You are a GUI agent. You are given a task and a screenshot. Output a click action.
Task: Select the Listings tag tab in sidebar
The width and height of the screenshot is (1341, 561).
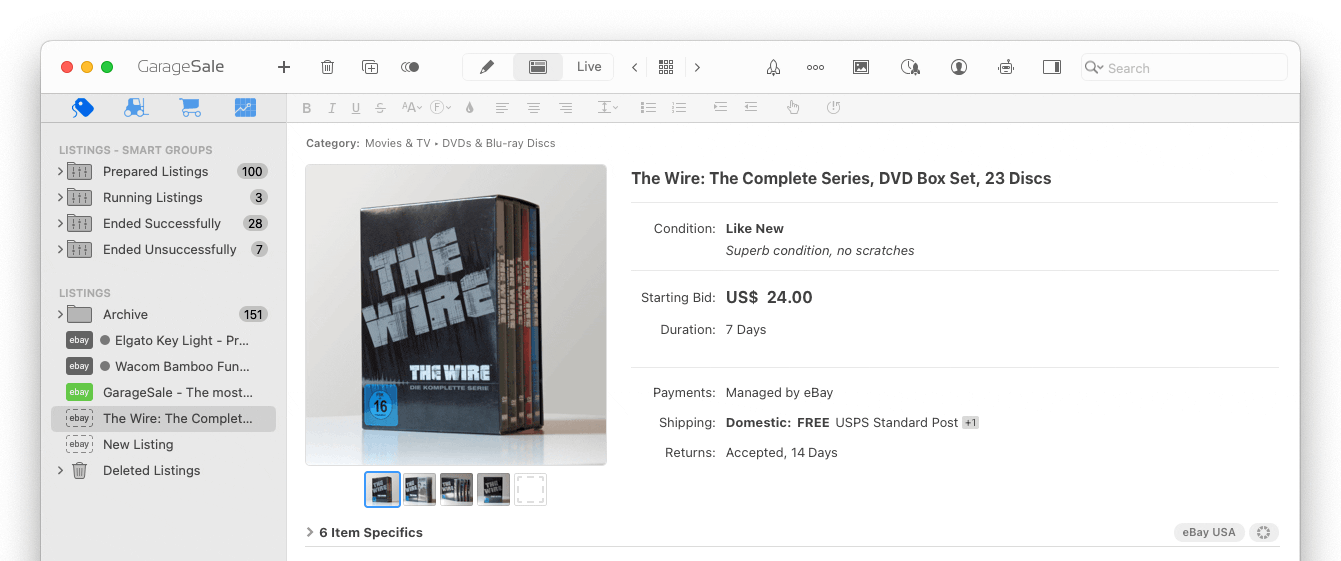click(x=83, y=107)
